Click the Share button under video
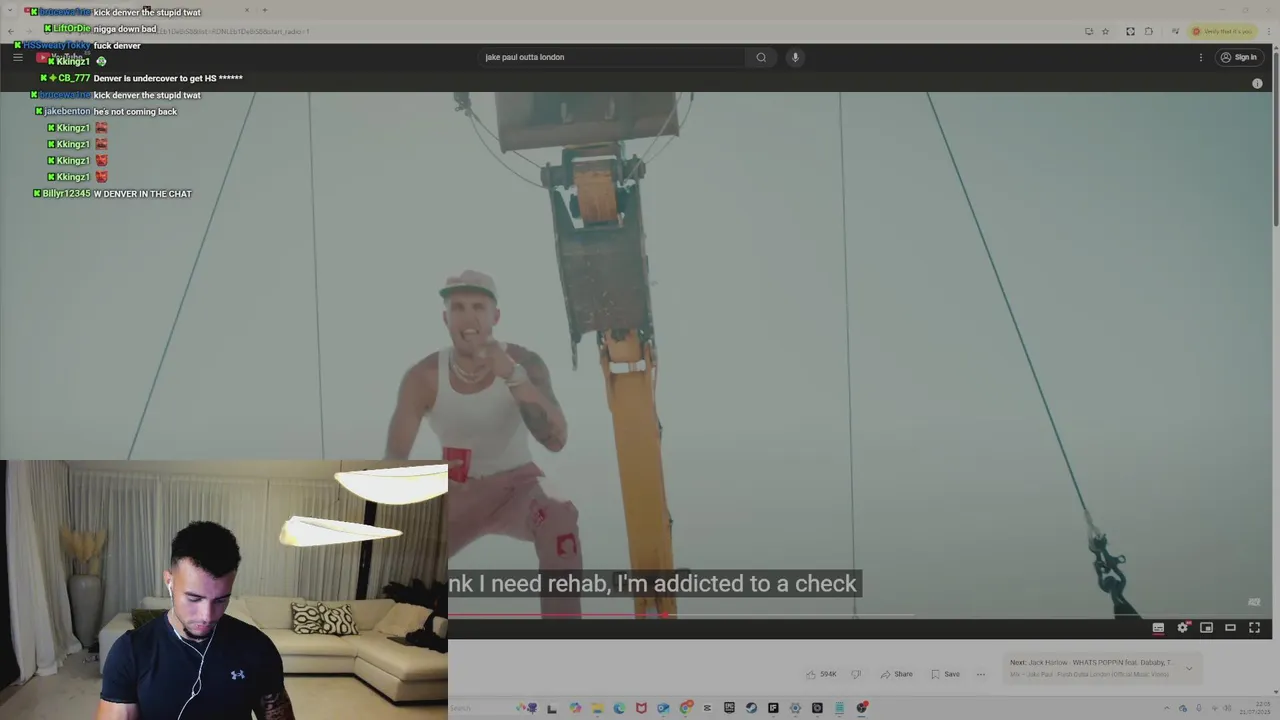The height and width of the screenshot is (720, 1280). (896, 674)
